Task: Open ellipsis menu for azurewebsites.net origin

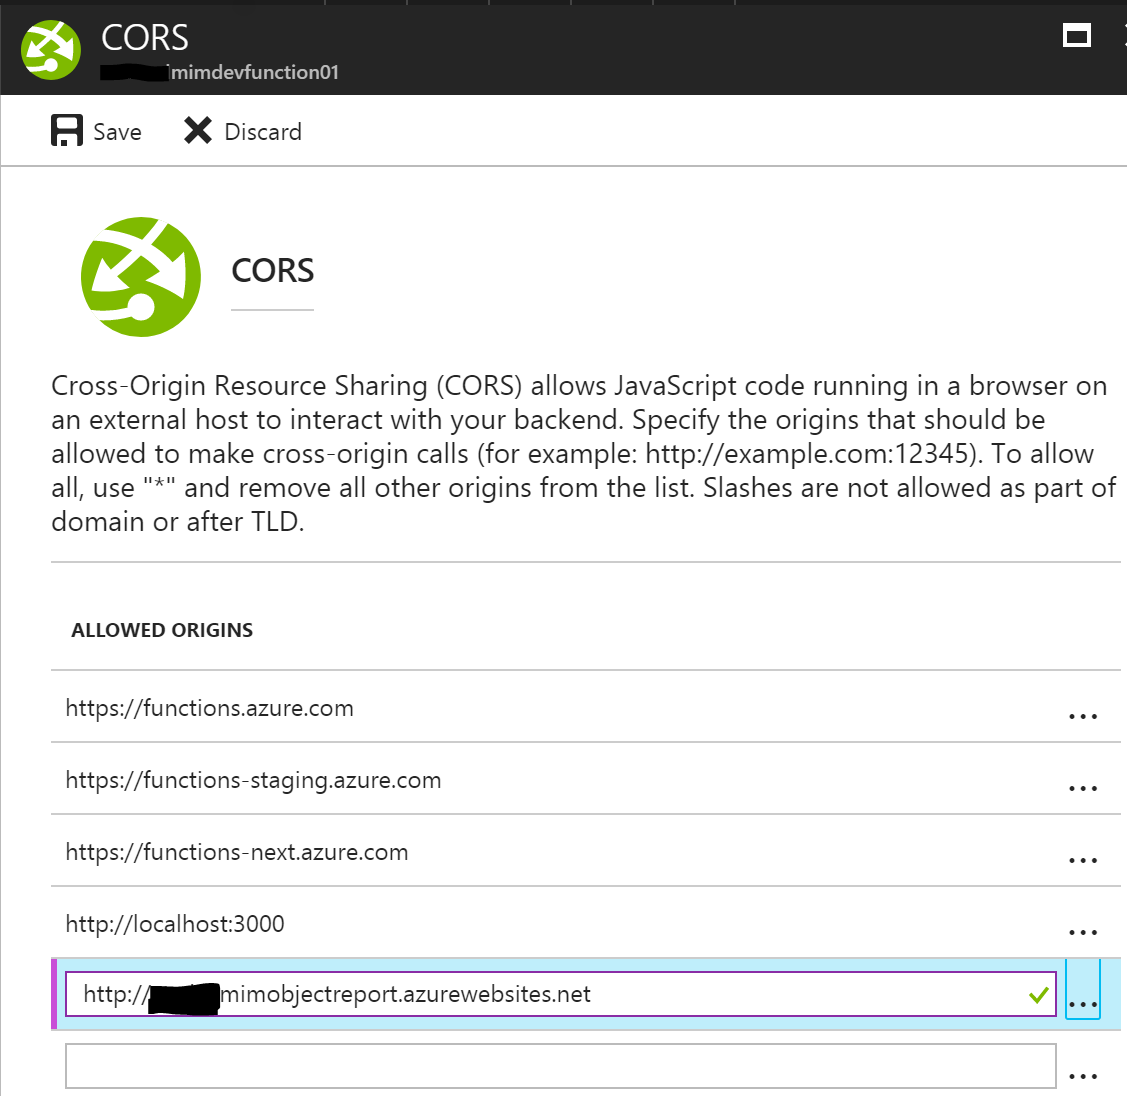Action: [1083, 1003]
